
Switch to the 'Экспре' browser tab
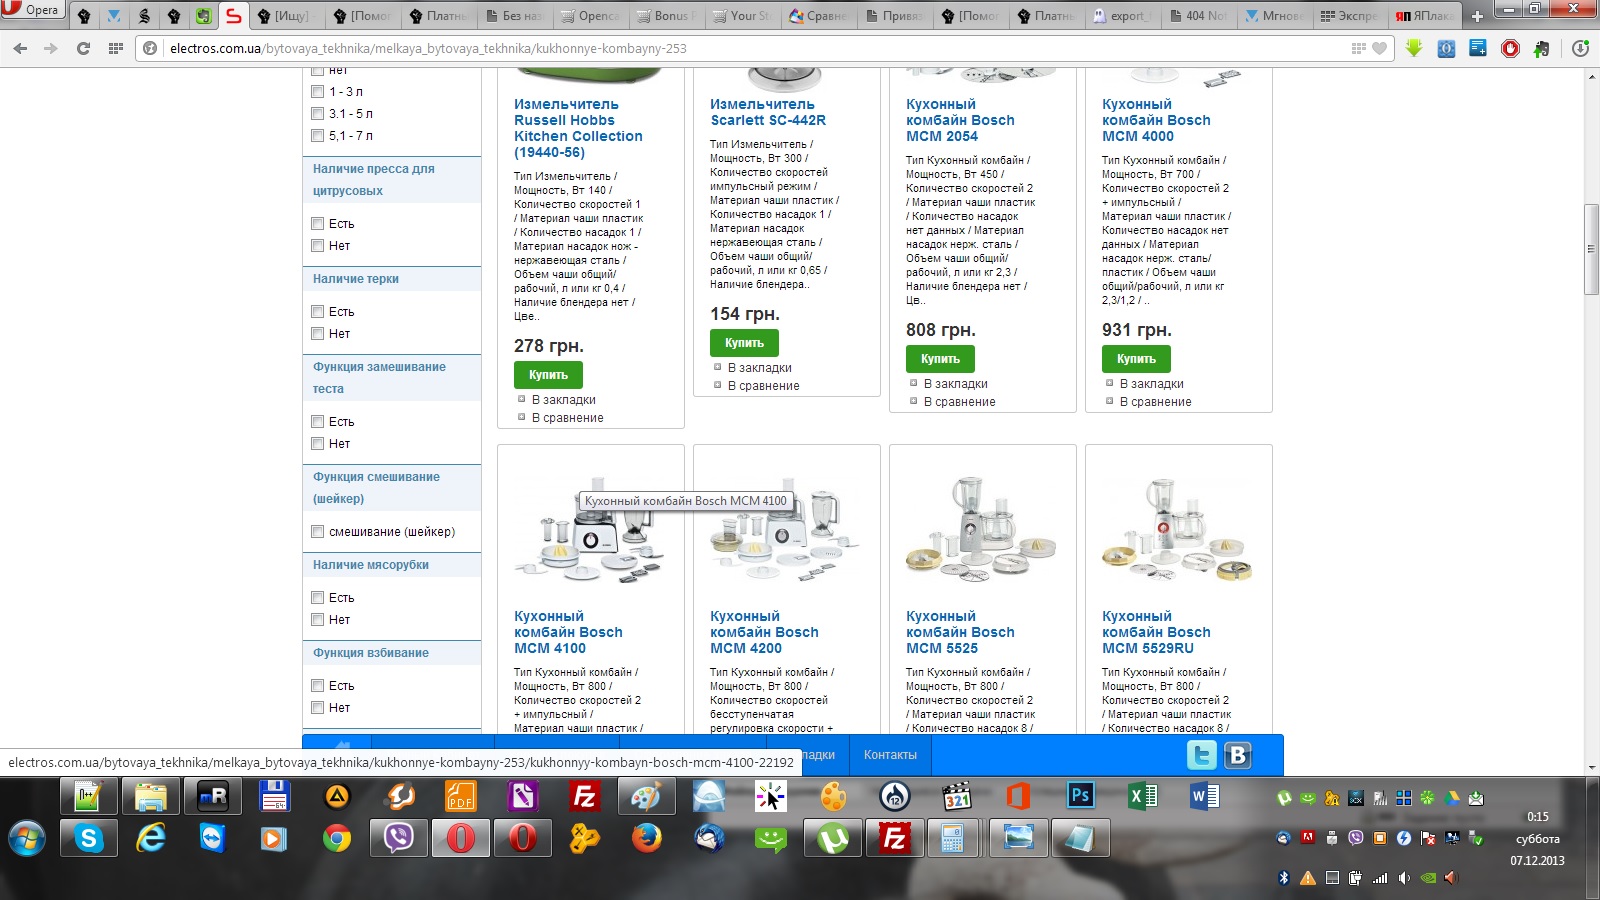[x=1350, y=16]
